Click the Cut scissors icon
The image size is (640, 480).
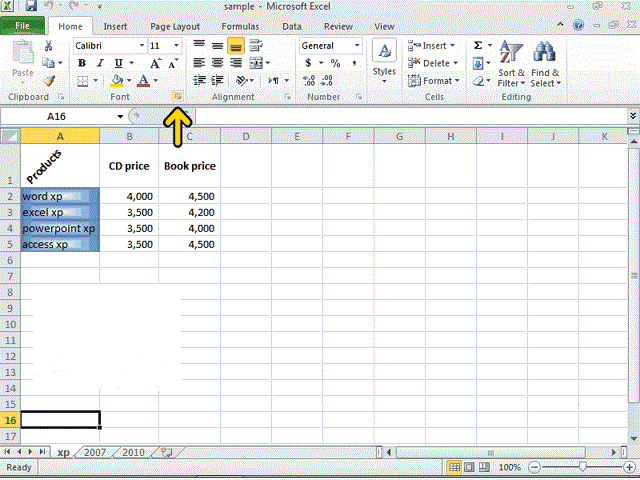click(x=49, y=46)
